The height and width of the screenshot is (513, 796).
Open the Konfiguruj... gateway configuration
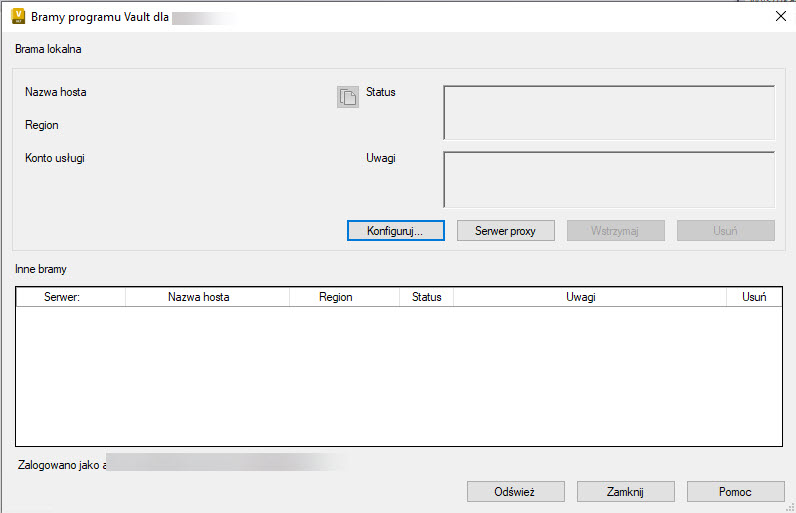(x=395, y=231)
